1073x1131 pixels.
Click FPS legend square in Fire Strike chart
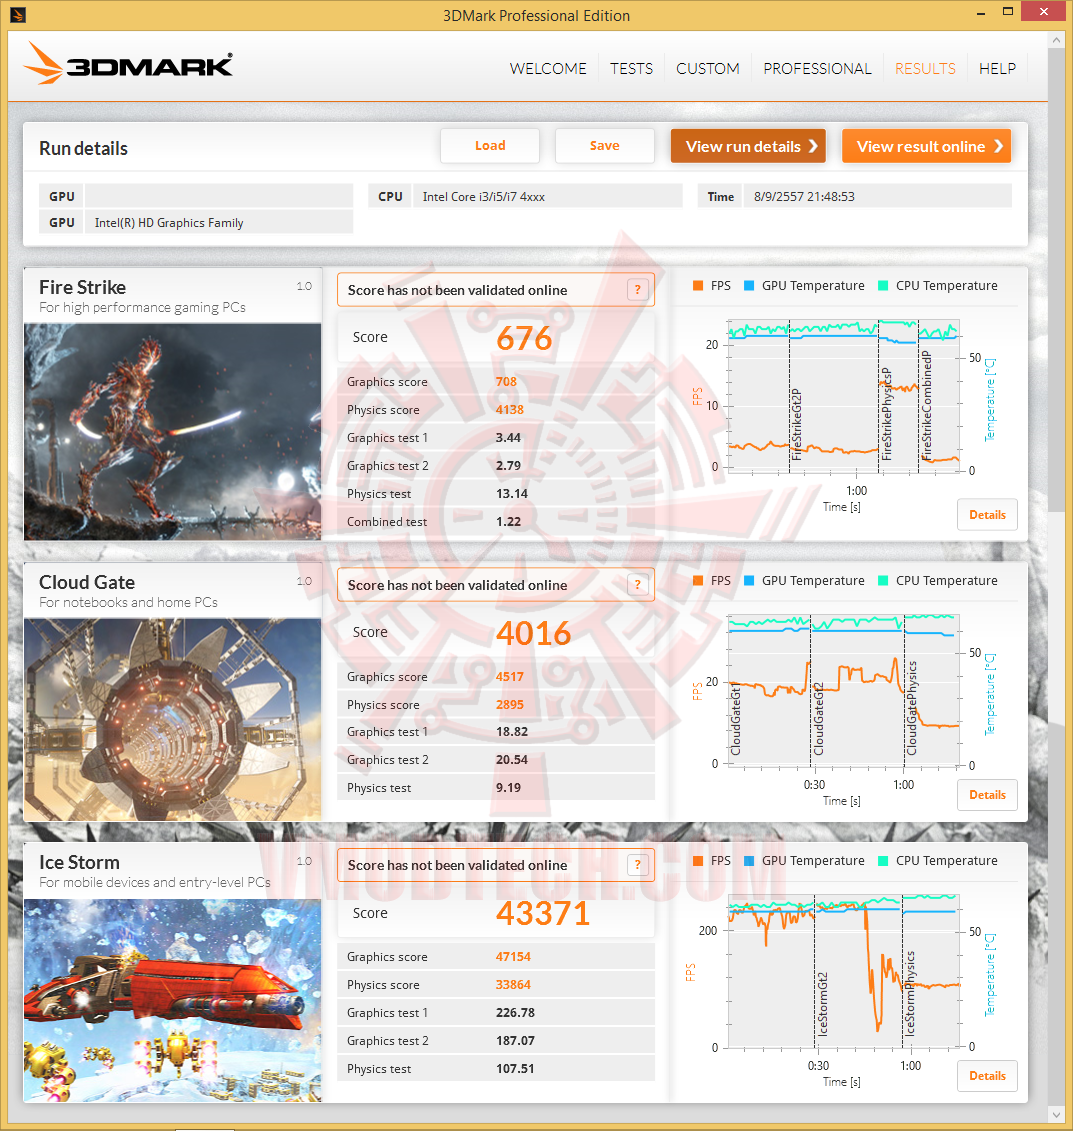coord(698,286)
